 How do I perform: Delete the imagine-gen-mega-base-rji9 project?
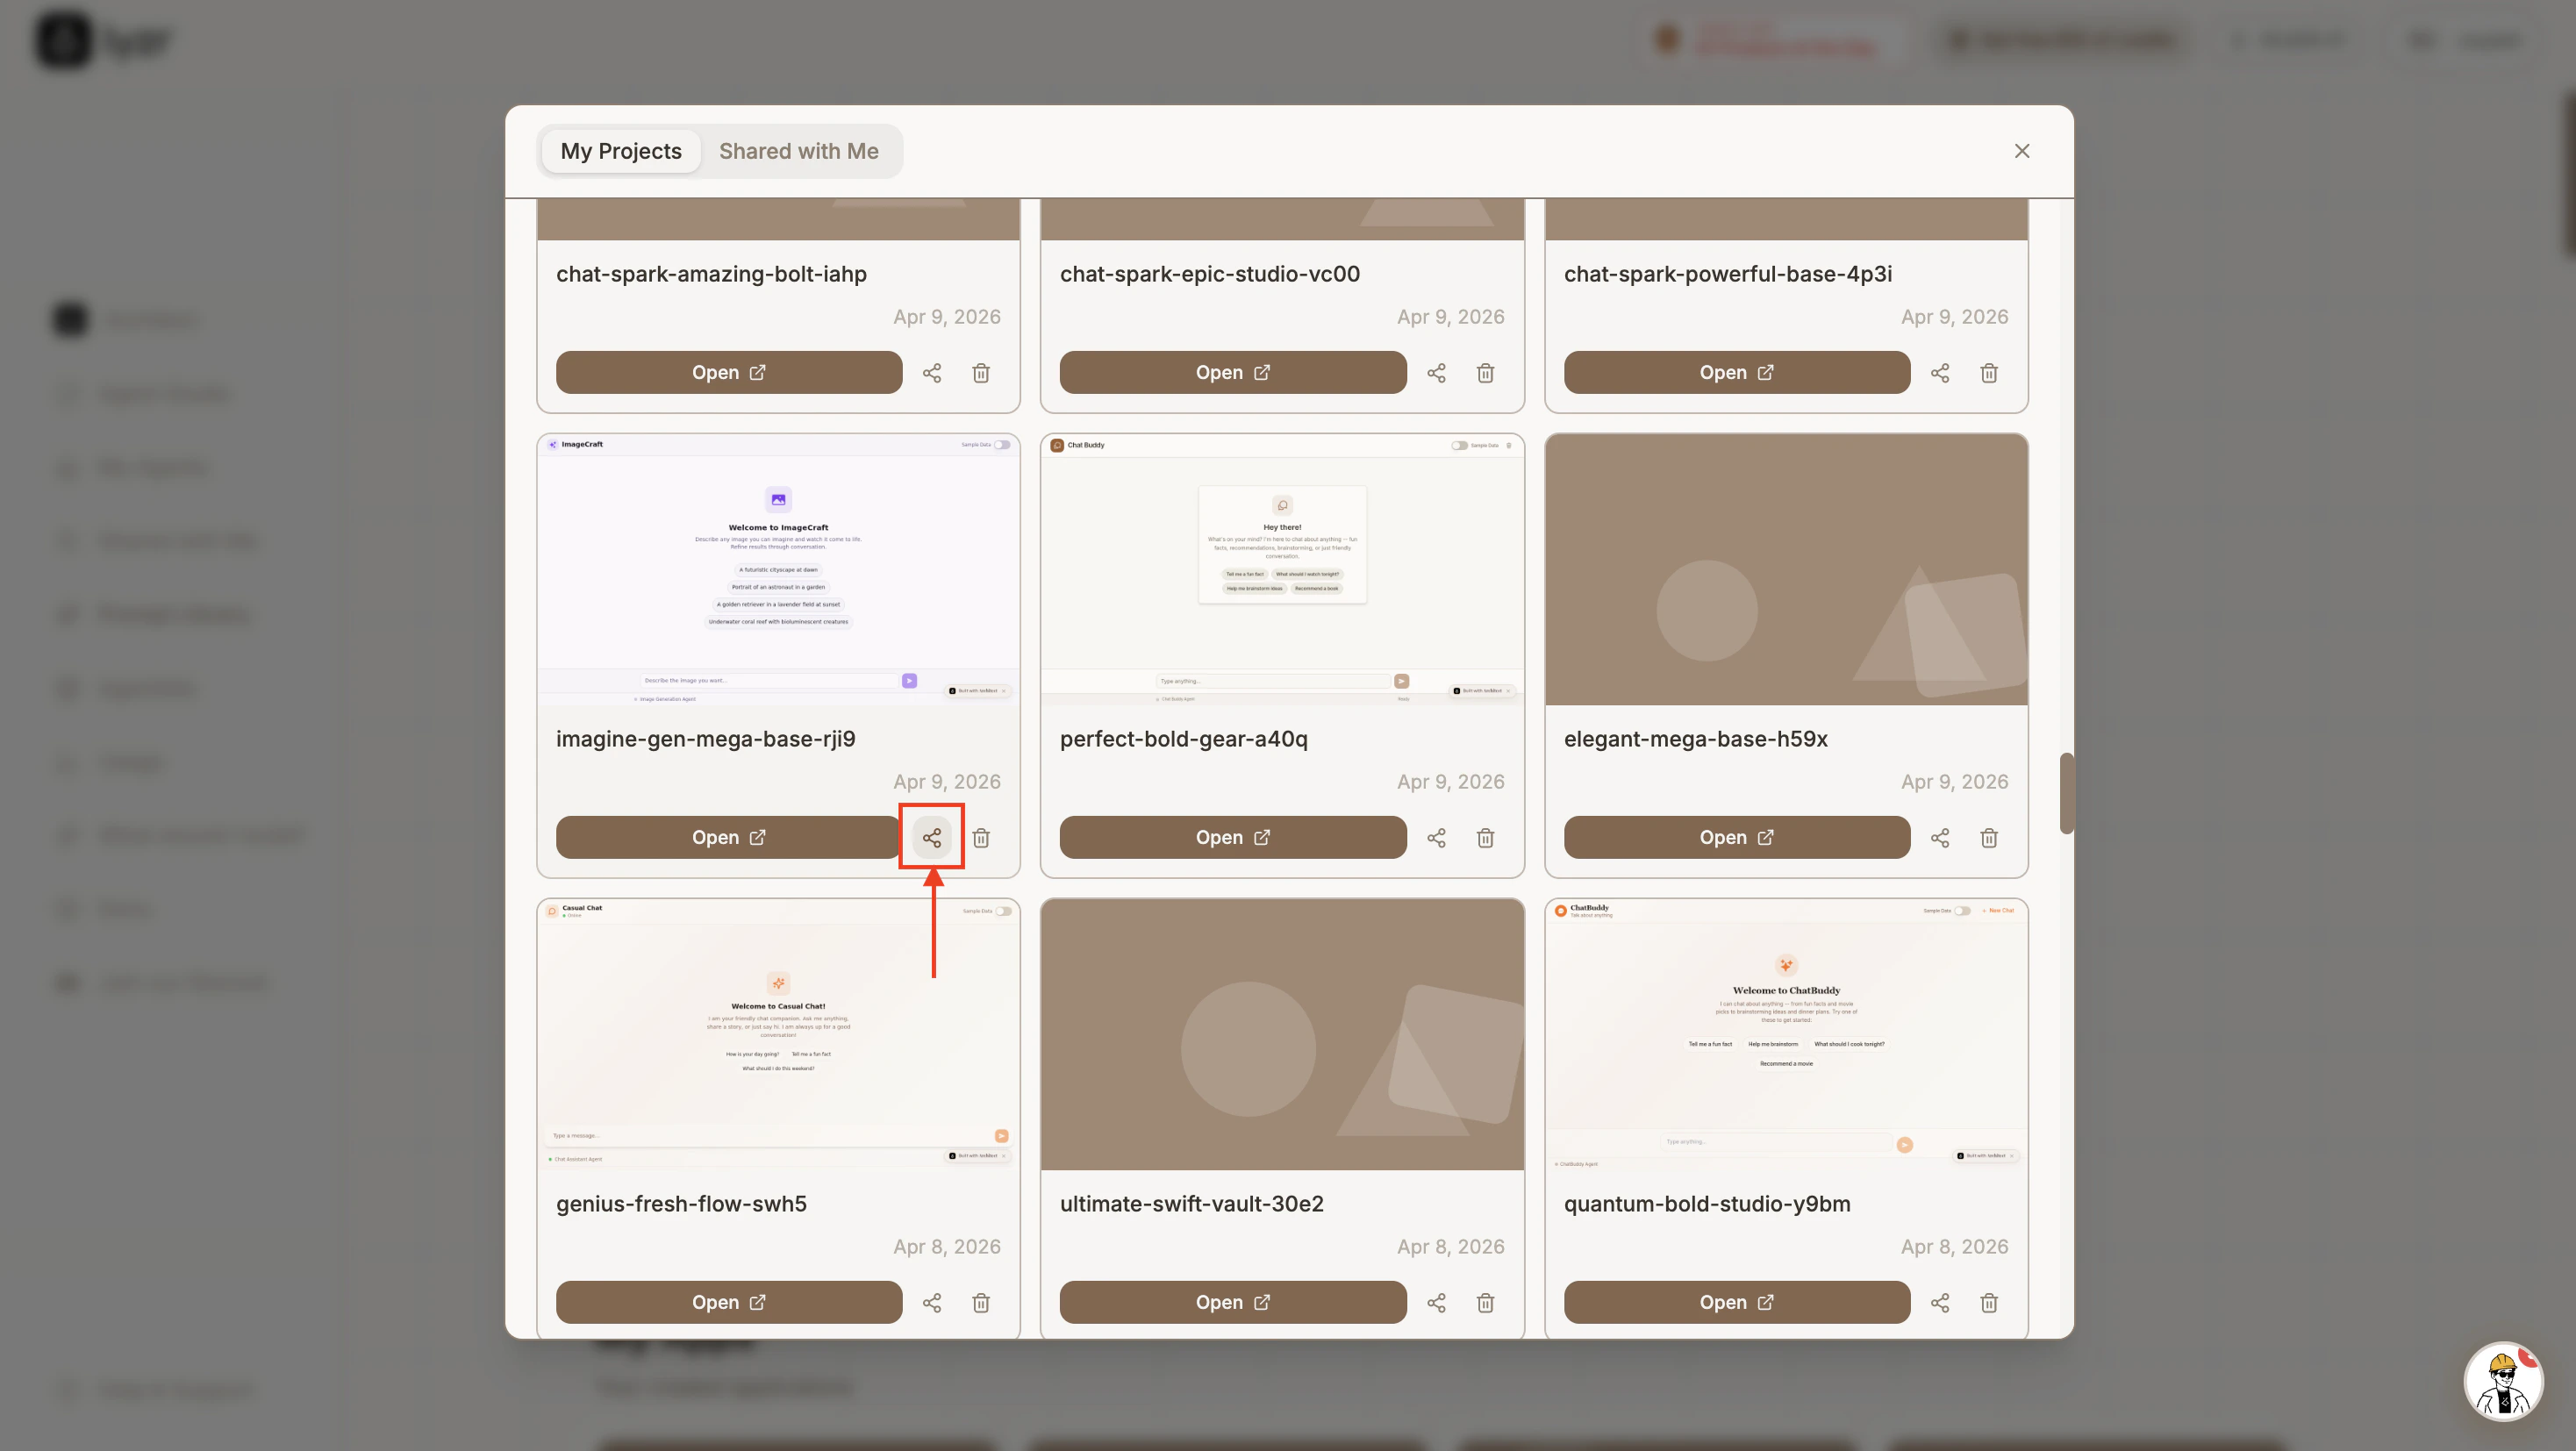coord(981,837)
